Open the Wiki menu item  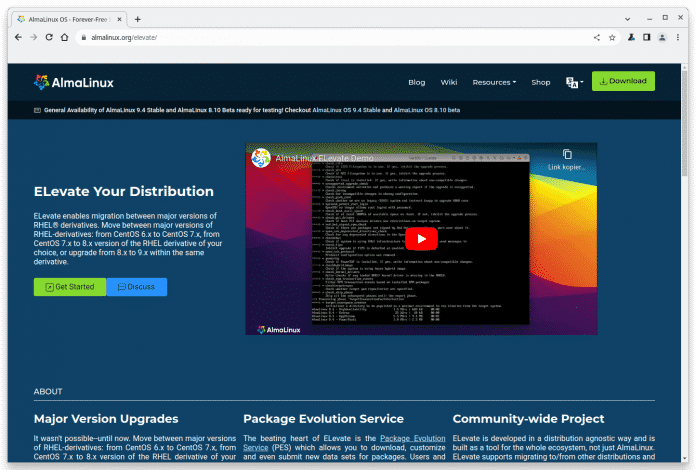point(449,82)
